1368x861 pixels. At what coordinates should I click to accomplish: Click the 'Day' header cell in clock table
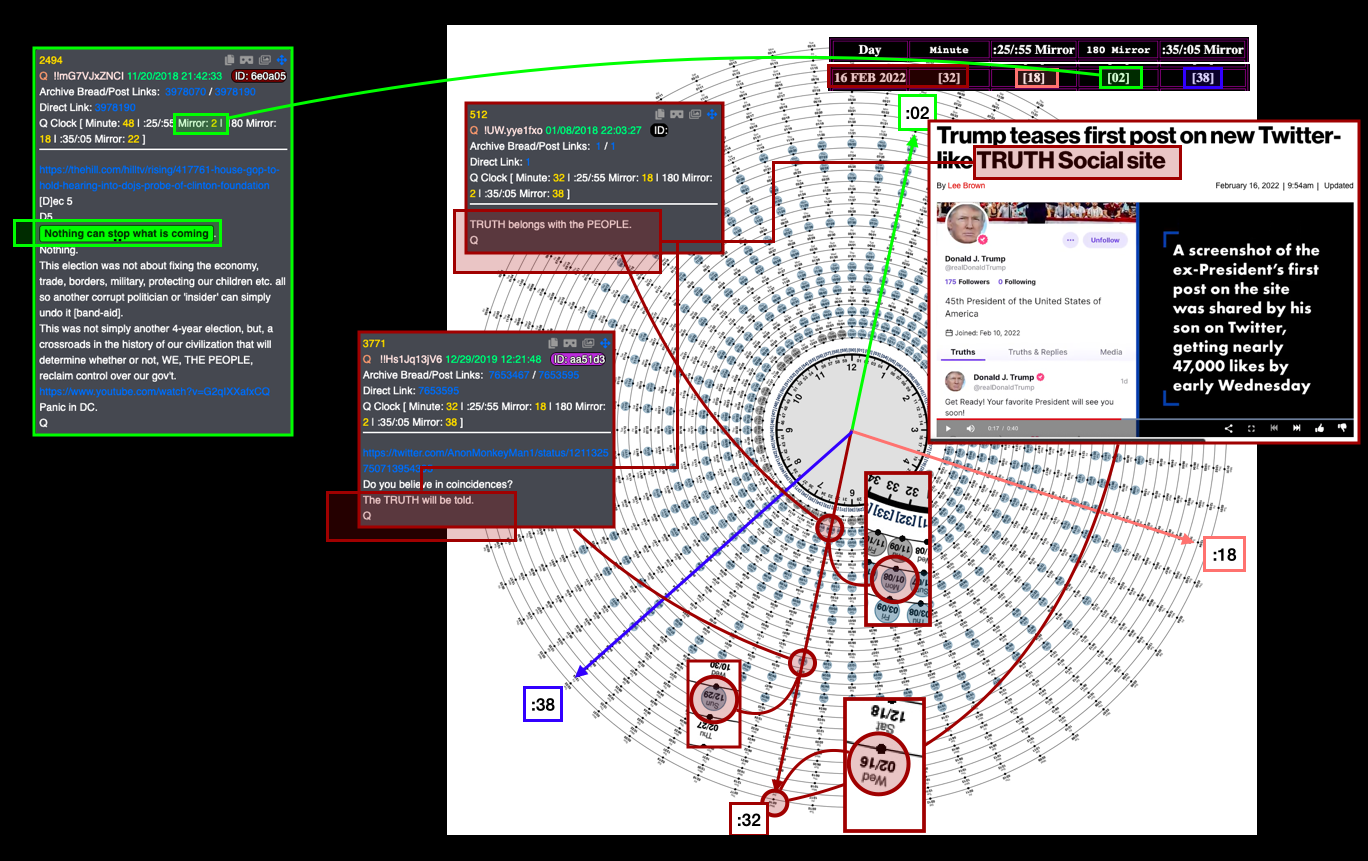[869, 49]
